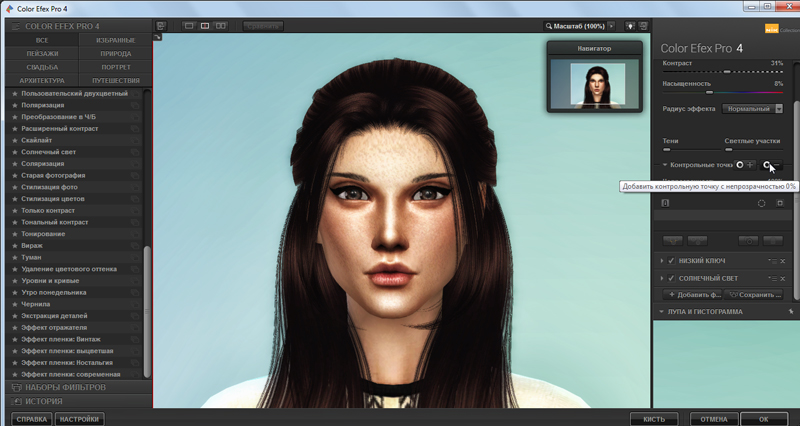
Task: Click the dashed circle icon in the control points list
Action: click(x=761, y=203)
